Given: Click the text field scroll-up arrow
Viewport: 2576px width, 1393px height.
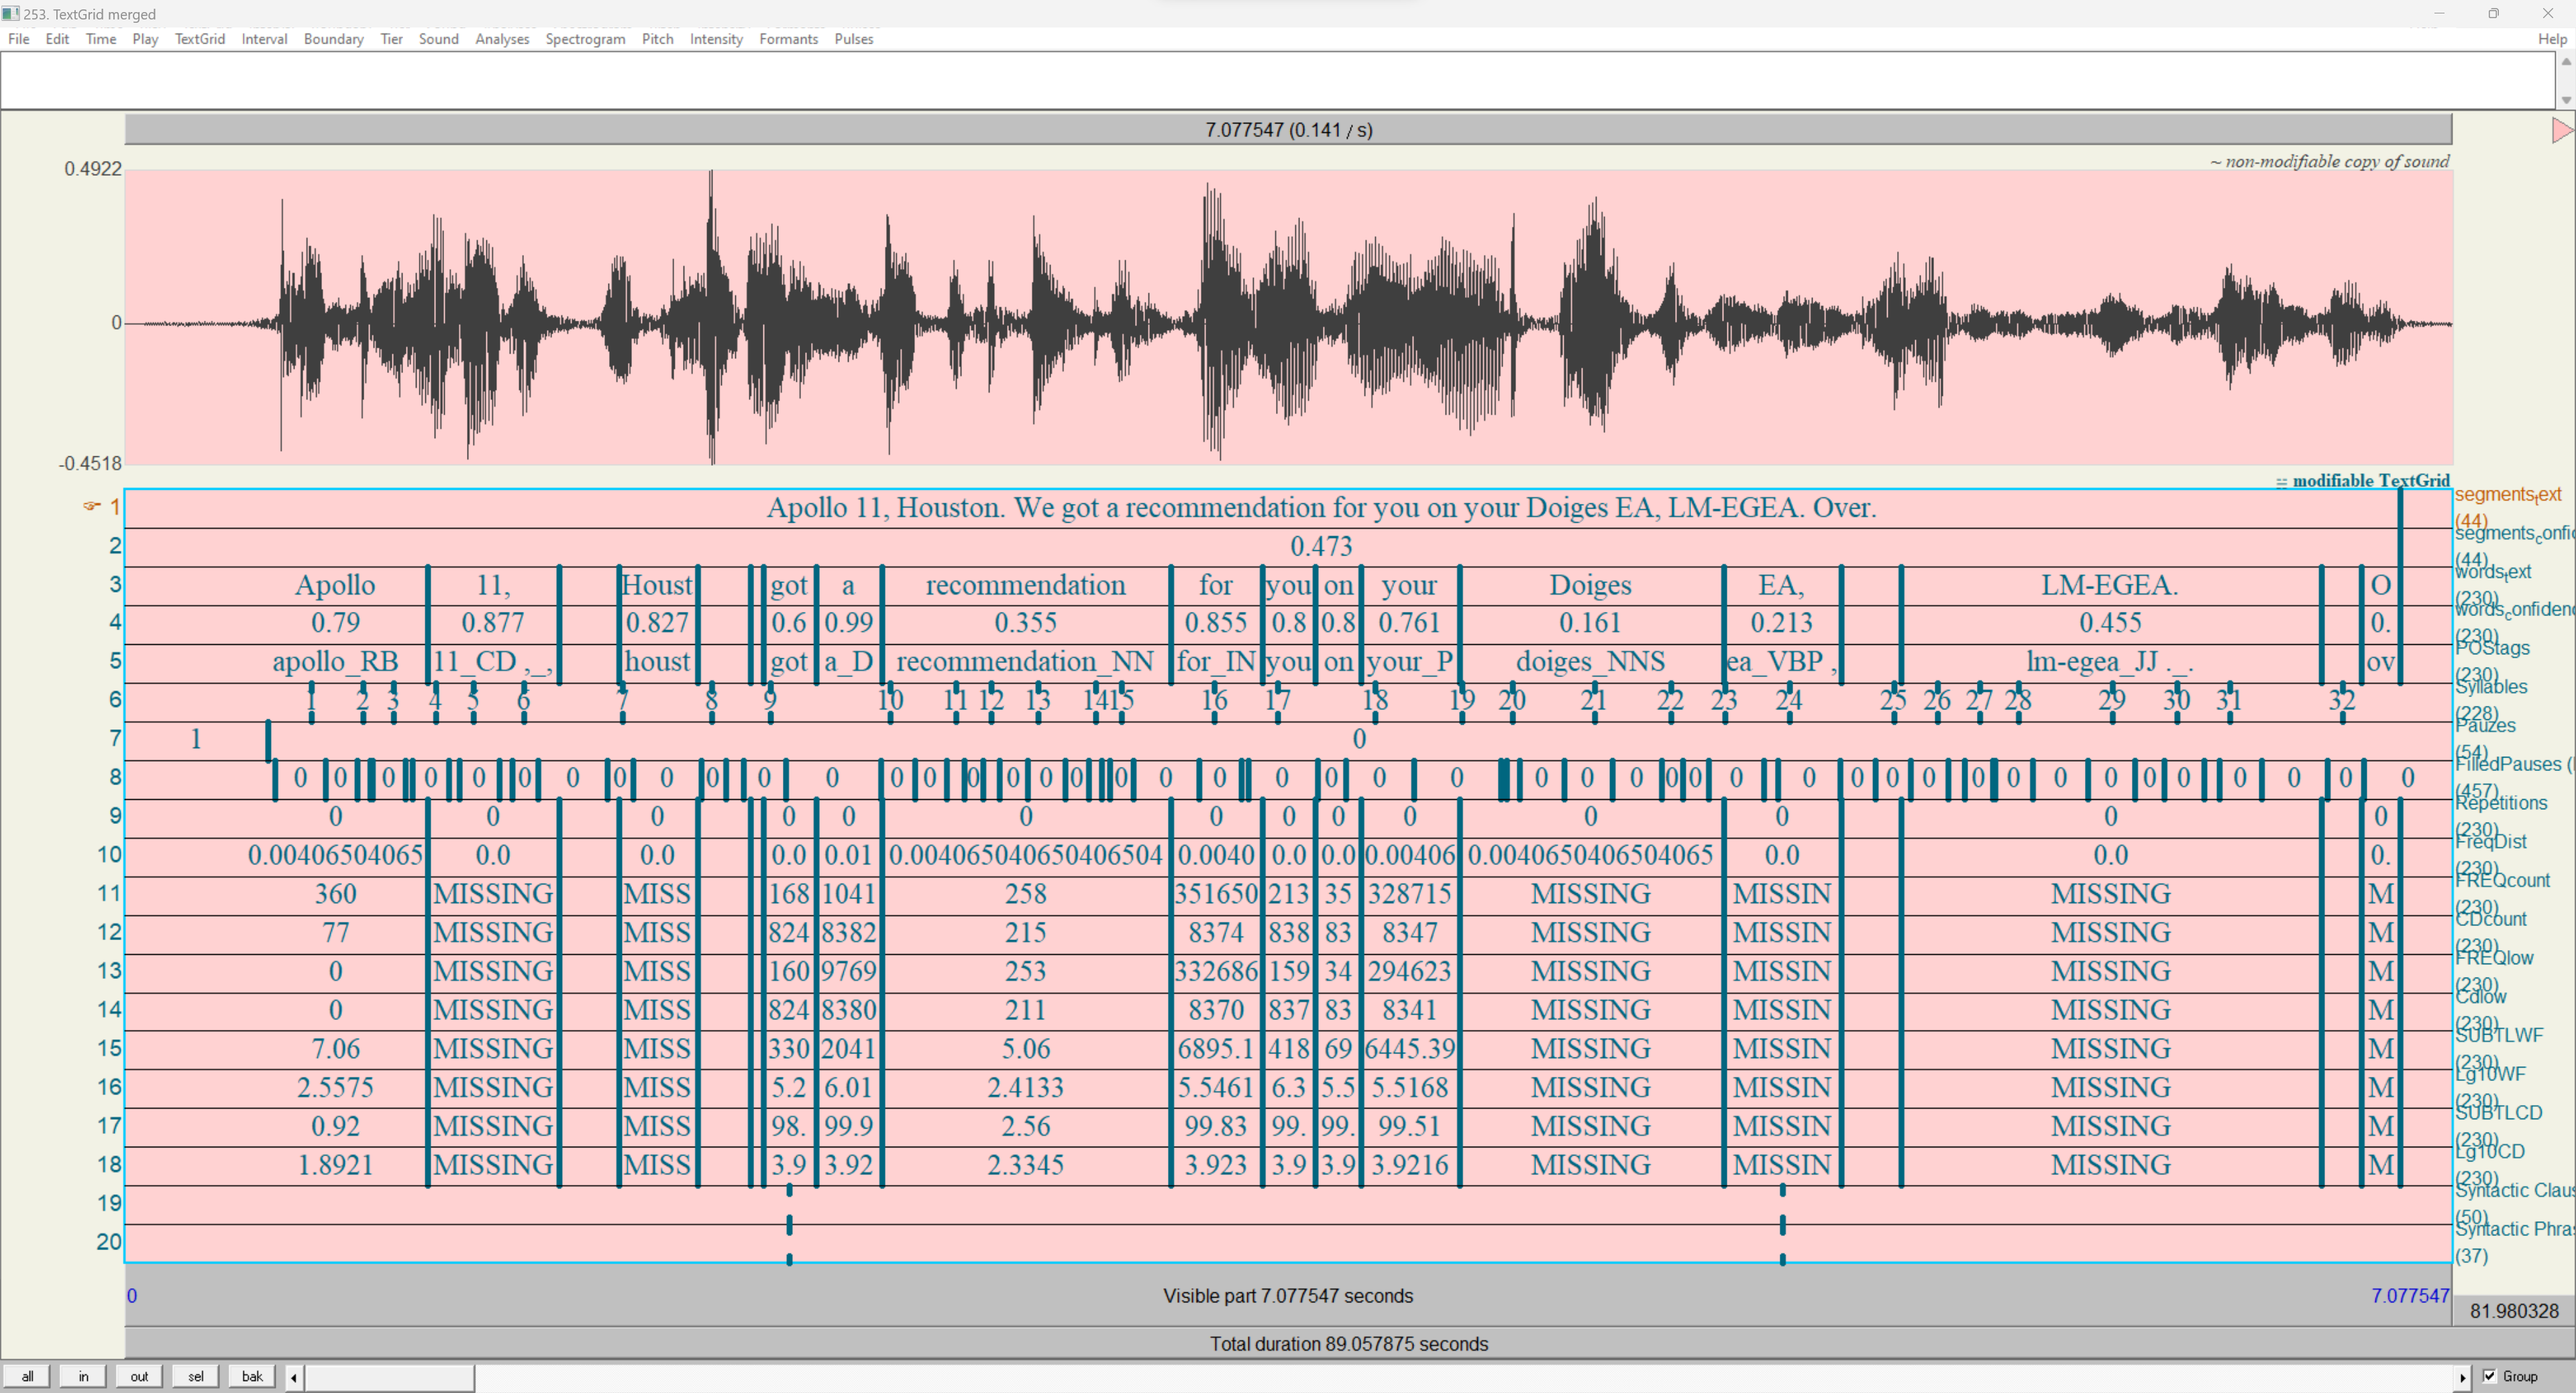Looking at the screenshot, I should [x=2566, y=61].
